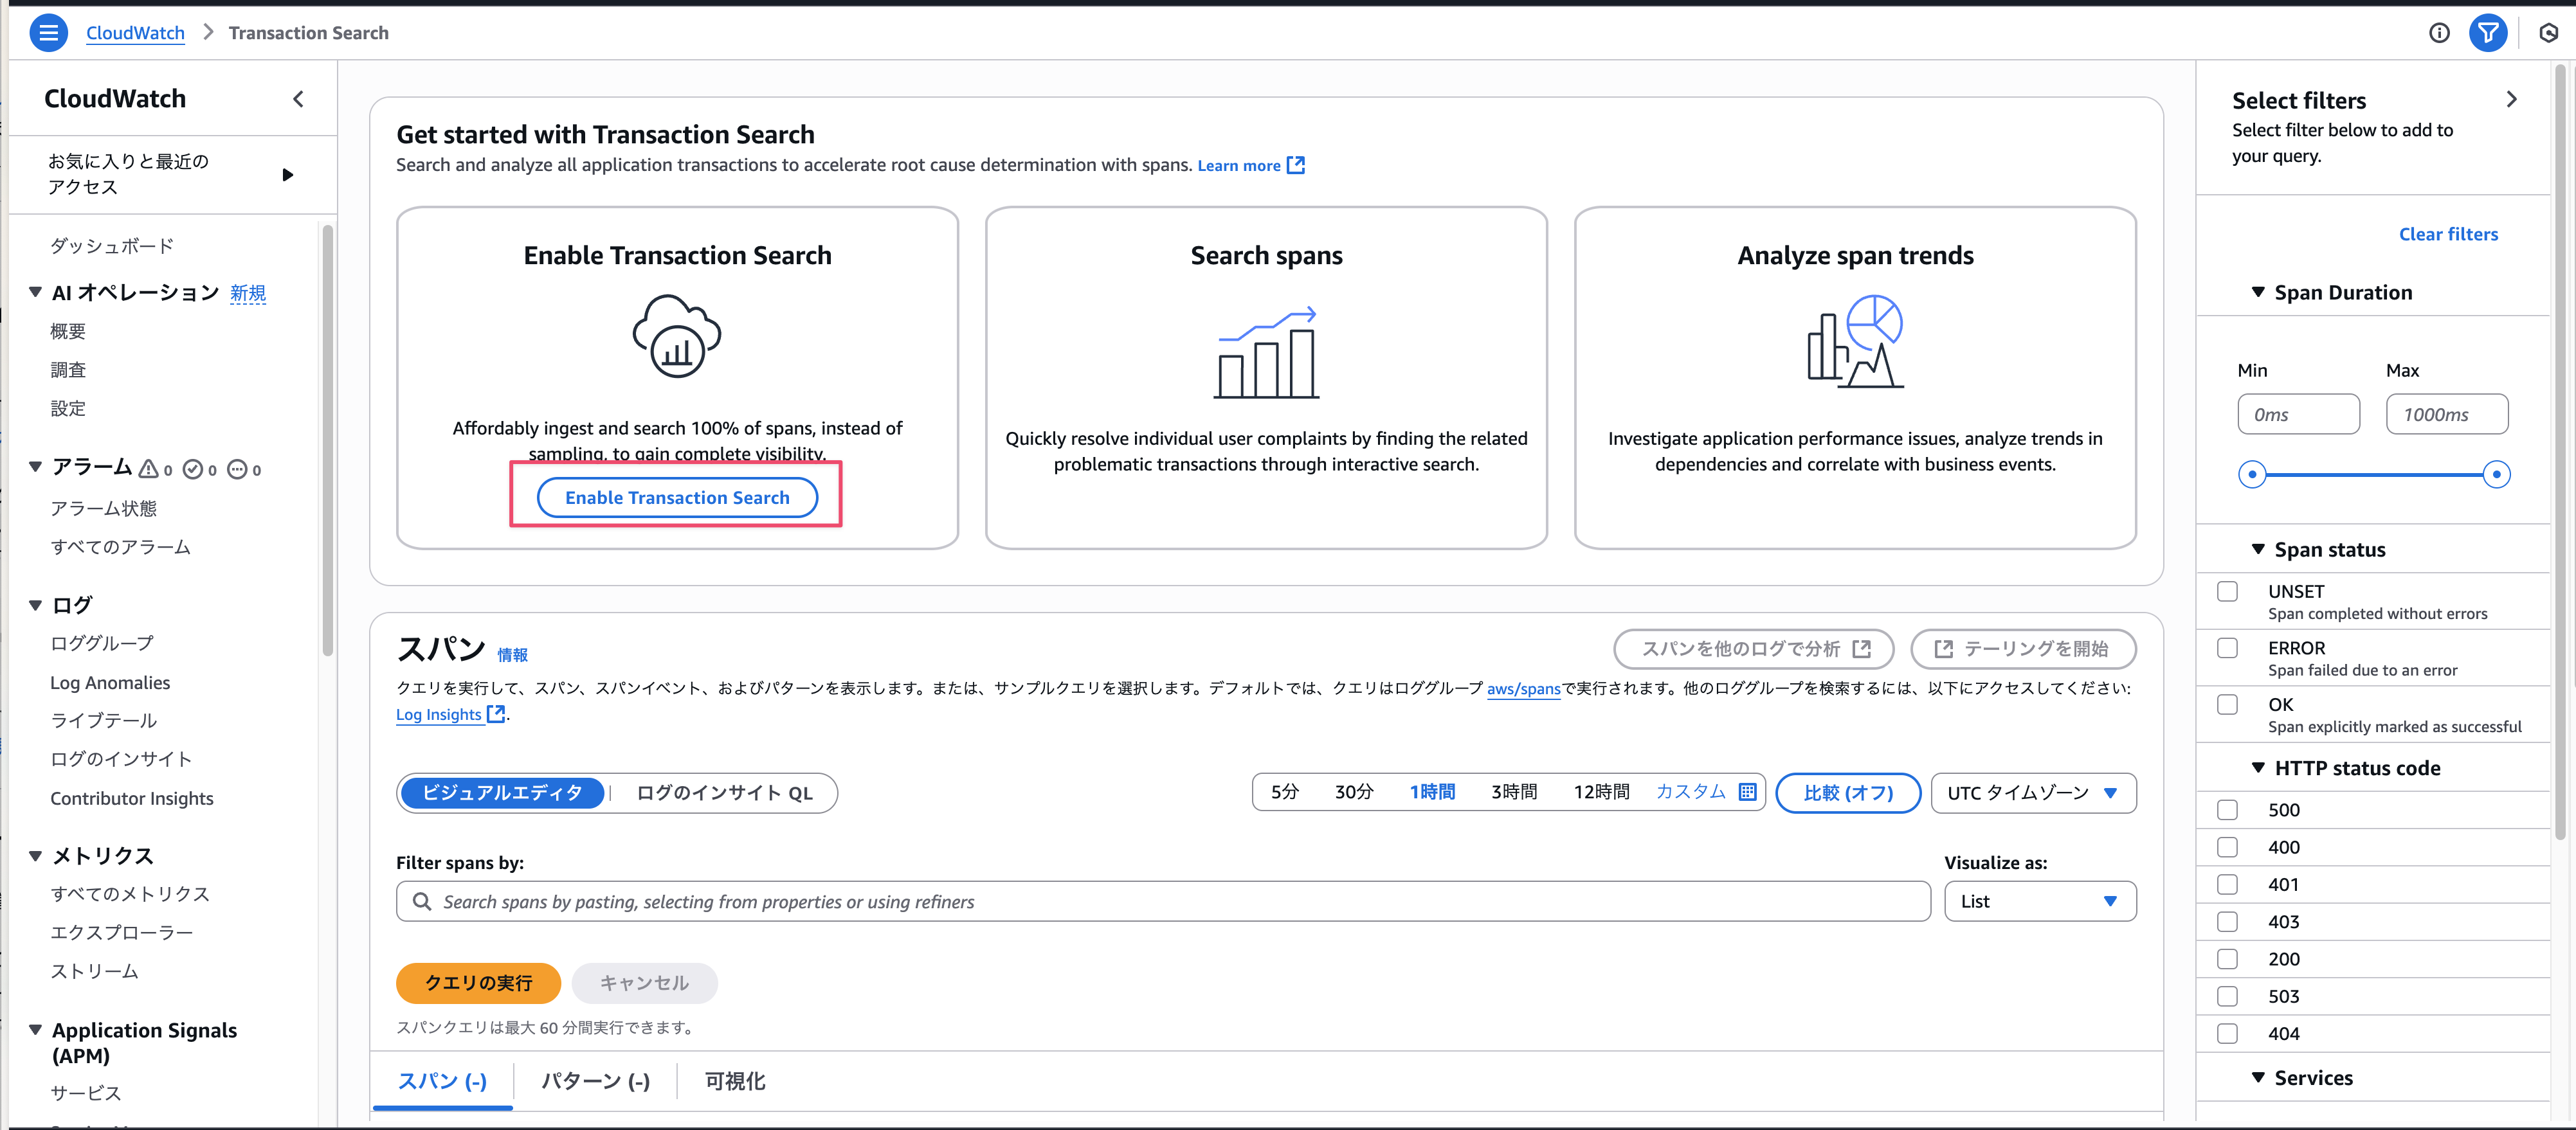Check HTTP status code 500
This screenshot has width=2576, height=1130.
pyautogui.click(x=2227, y=809)
